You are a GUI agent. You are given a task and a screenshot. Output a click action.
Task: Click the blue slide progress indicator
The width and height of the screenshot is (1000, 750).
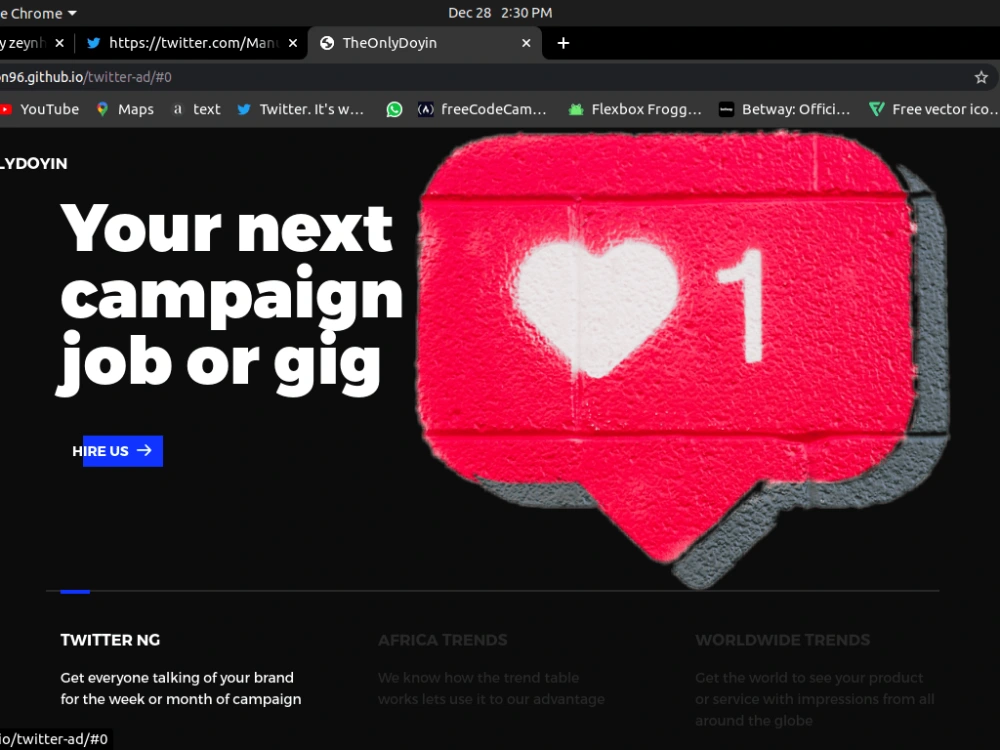pyautogui.click(x=75, y=592)
